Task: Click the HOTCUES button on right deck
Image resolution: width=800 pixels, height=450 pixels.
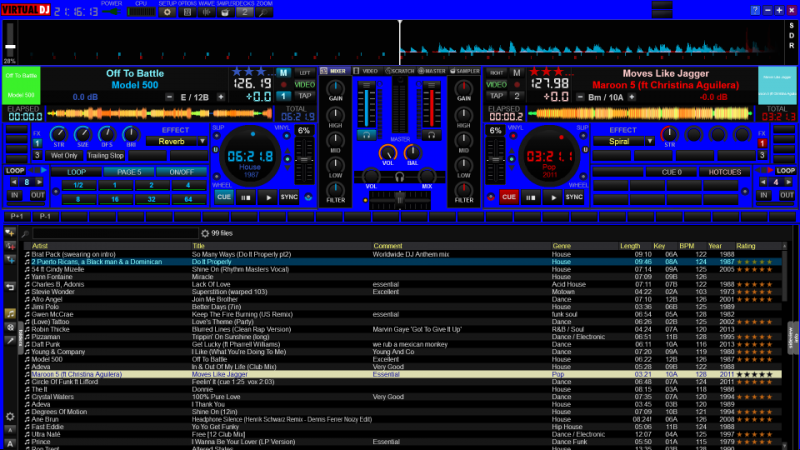Action: (x=724, y=172)
